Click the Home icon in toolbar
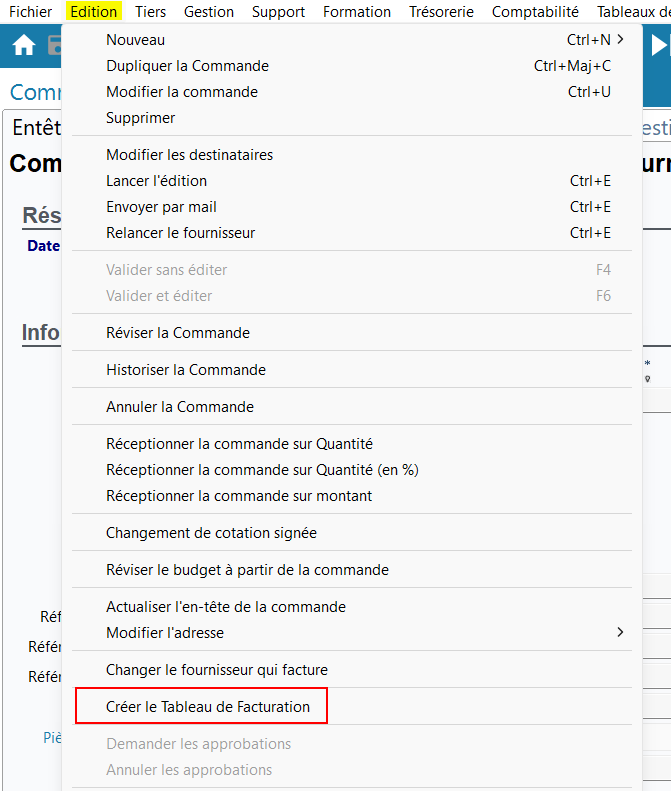 [x=24, y=46]
